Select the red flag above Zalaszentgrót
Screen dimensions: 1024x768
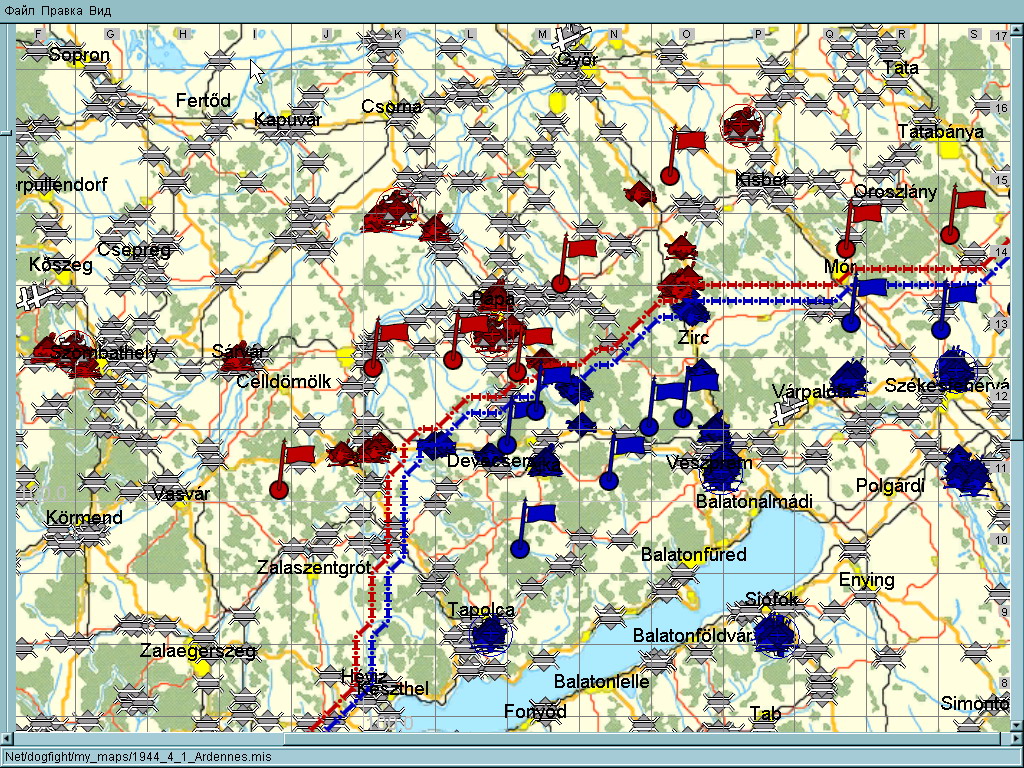tap(297, 456)
